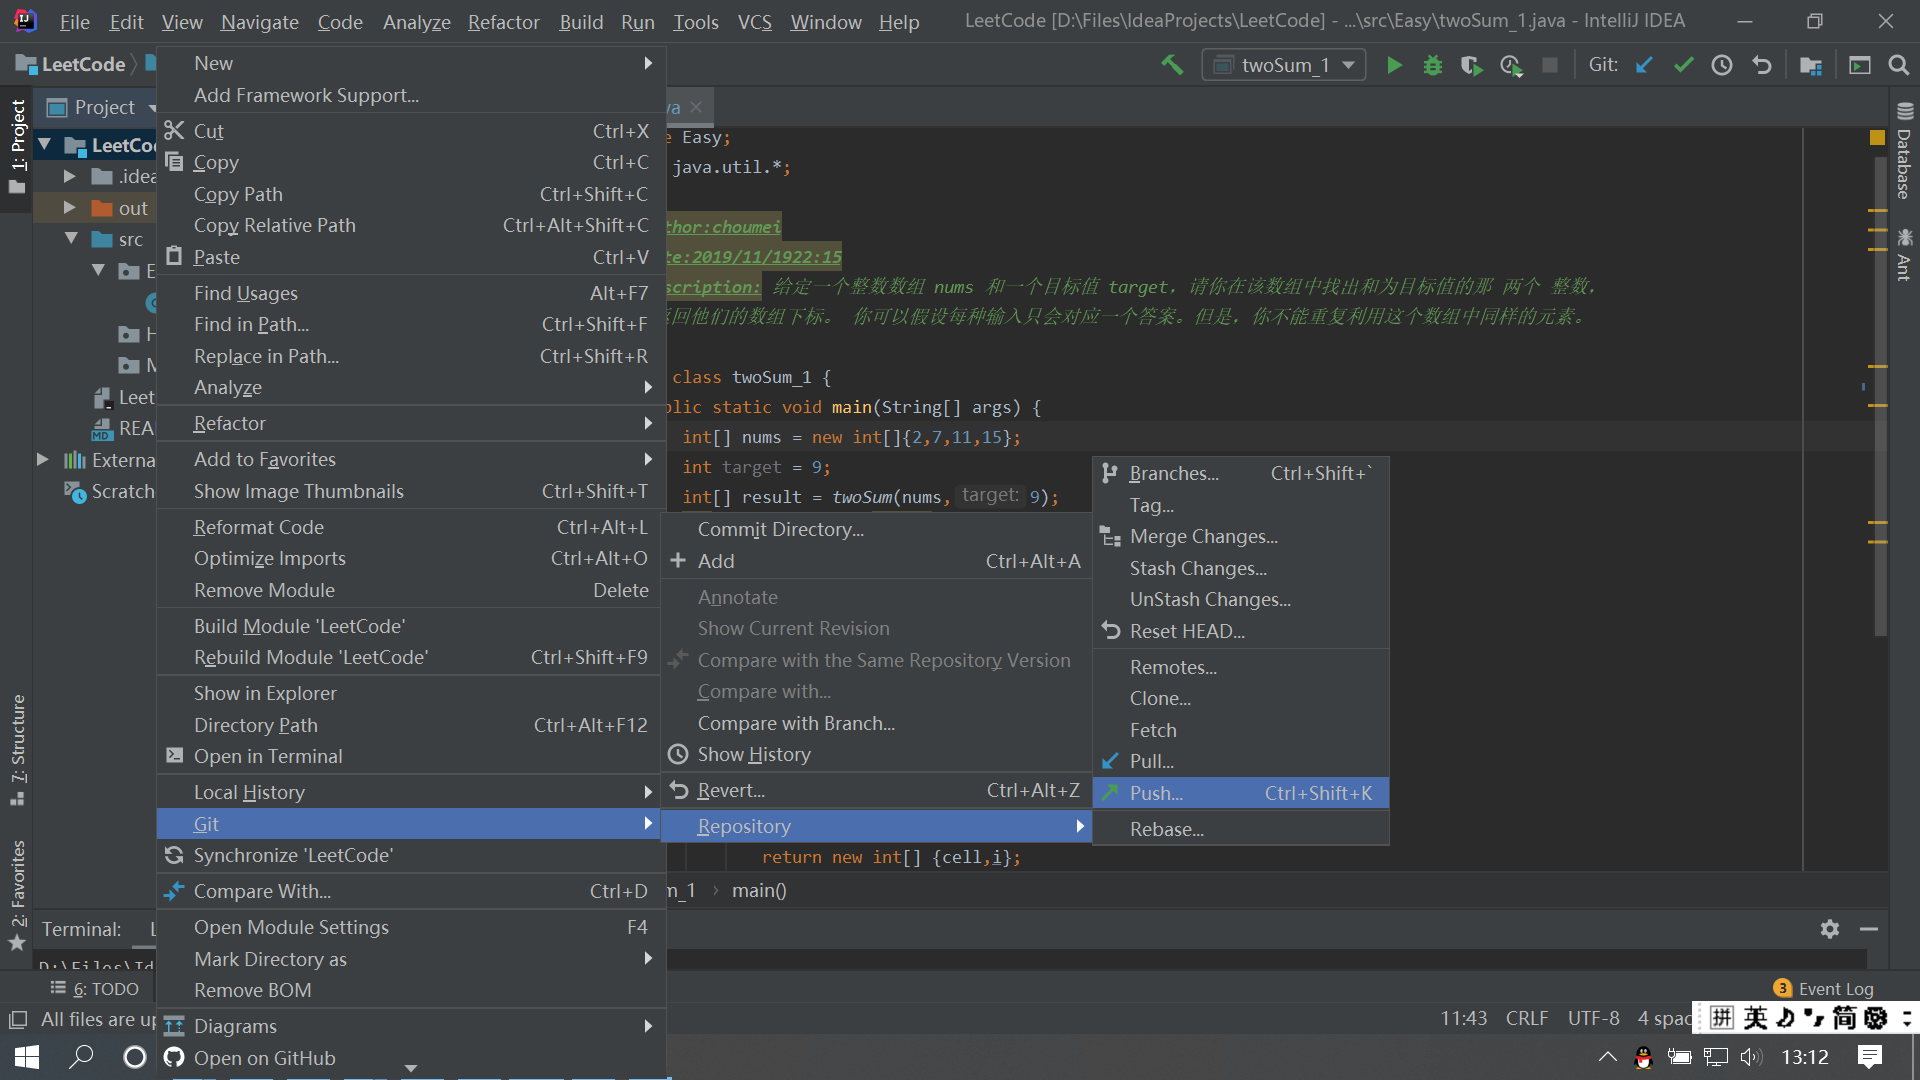Expand the out folder in tree
Image resolution: width=1920 pixels, height=1080 pixels.
pos(69,208)
